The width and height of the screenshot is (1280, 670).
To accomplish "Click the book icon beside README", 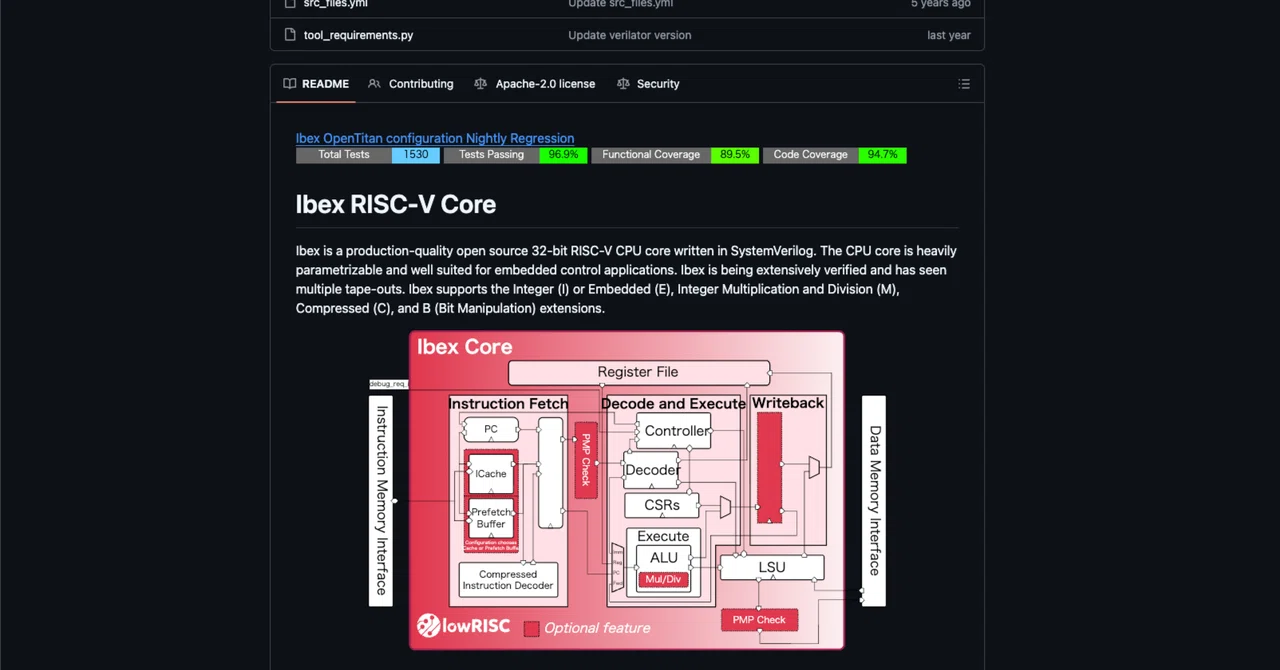I will [x=290, y=84].
